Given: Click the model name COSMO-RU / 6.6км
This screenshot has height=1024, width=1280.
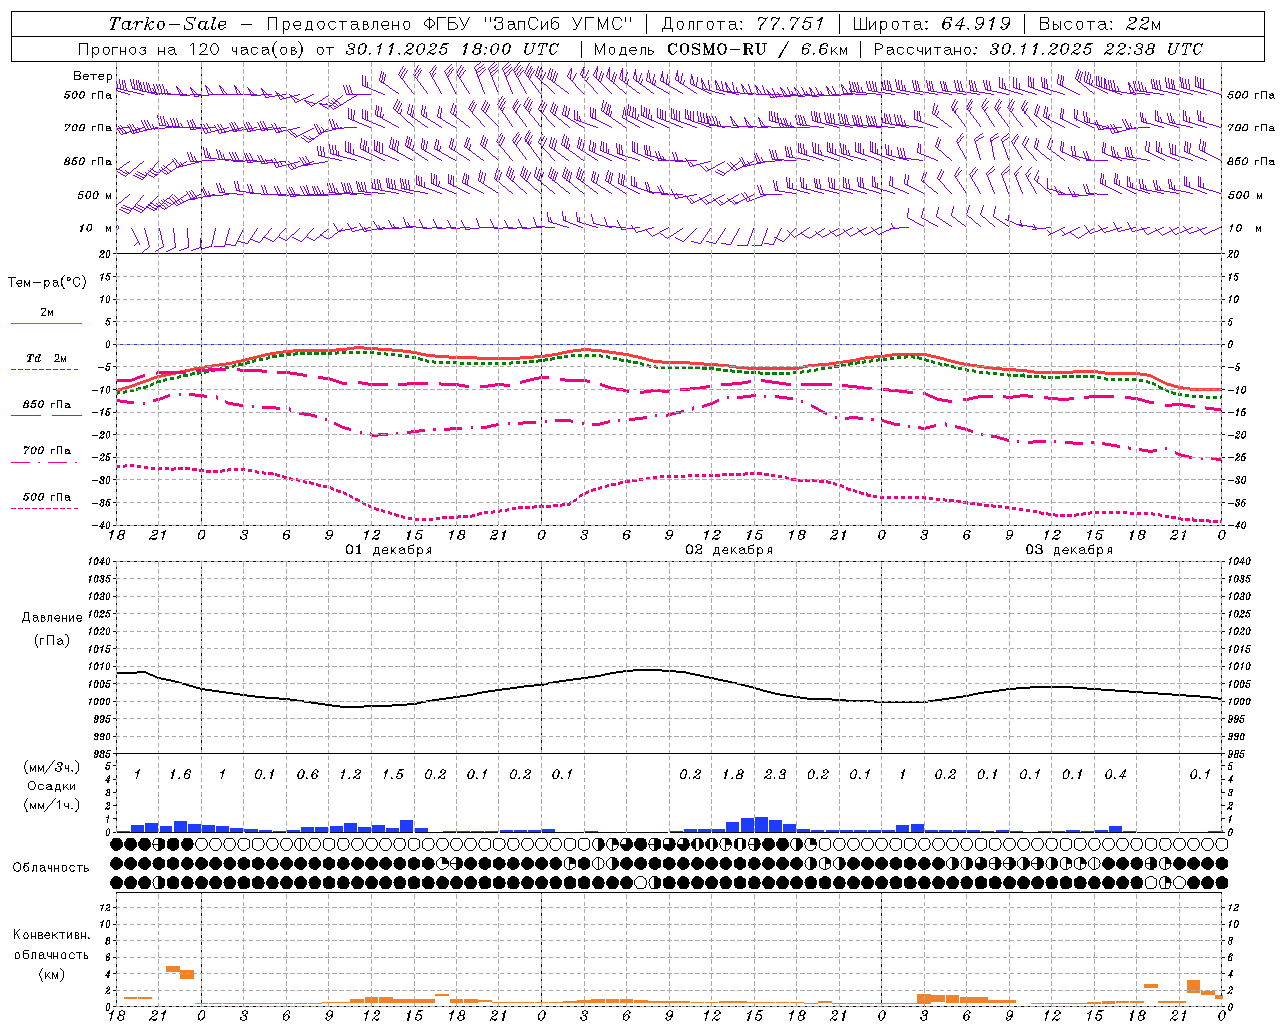Looking at the screenshot, I should tap(757, 49).
